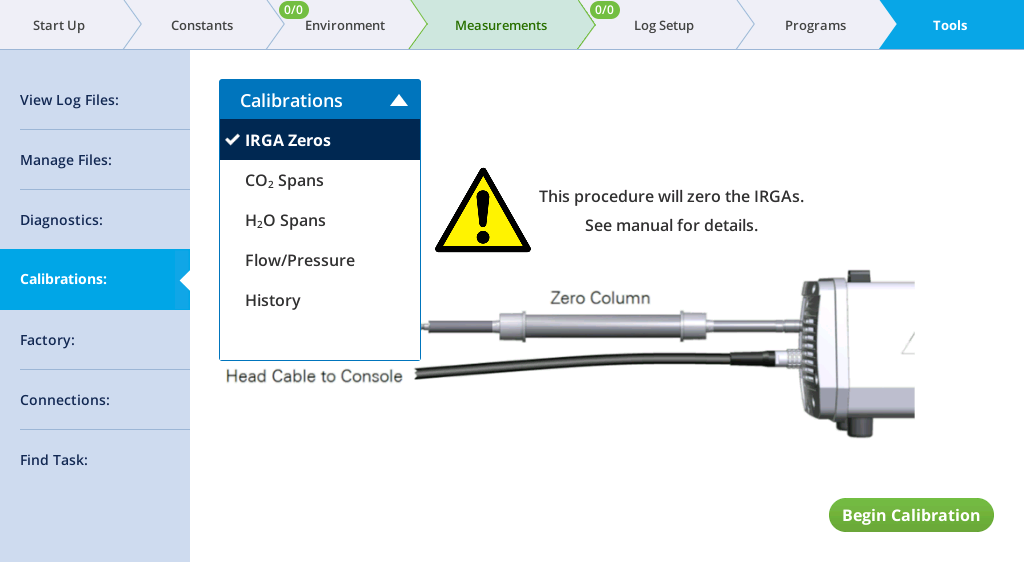This screenshot has width=1024, height=562.
Task: Start the procedure with Begin Calibration
Action: point(911,515)
